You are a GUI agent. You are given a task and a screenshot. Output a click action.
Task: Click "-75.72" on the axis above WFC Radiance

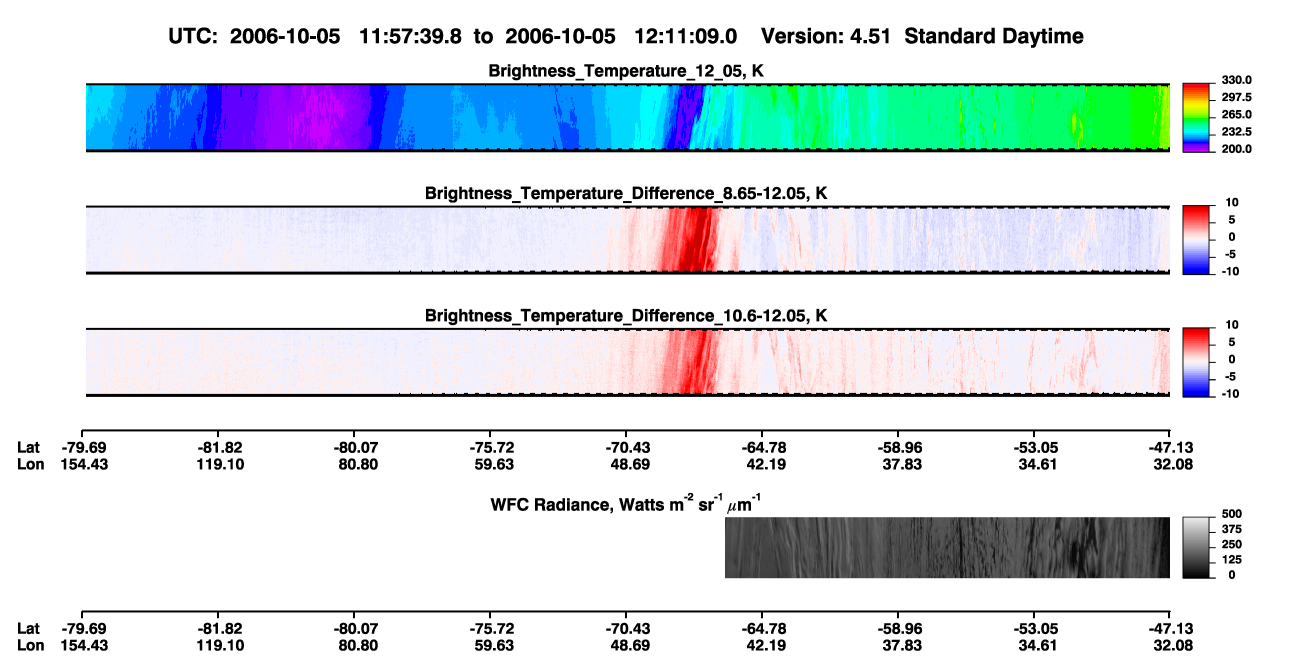click(492, 448)
